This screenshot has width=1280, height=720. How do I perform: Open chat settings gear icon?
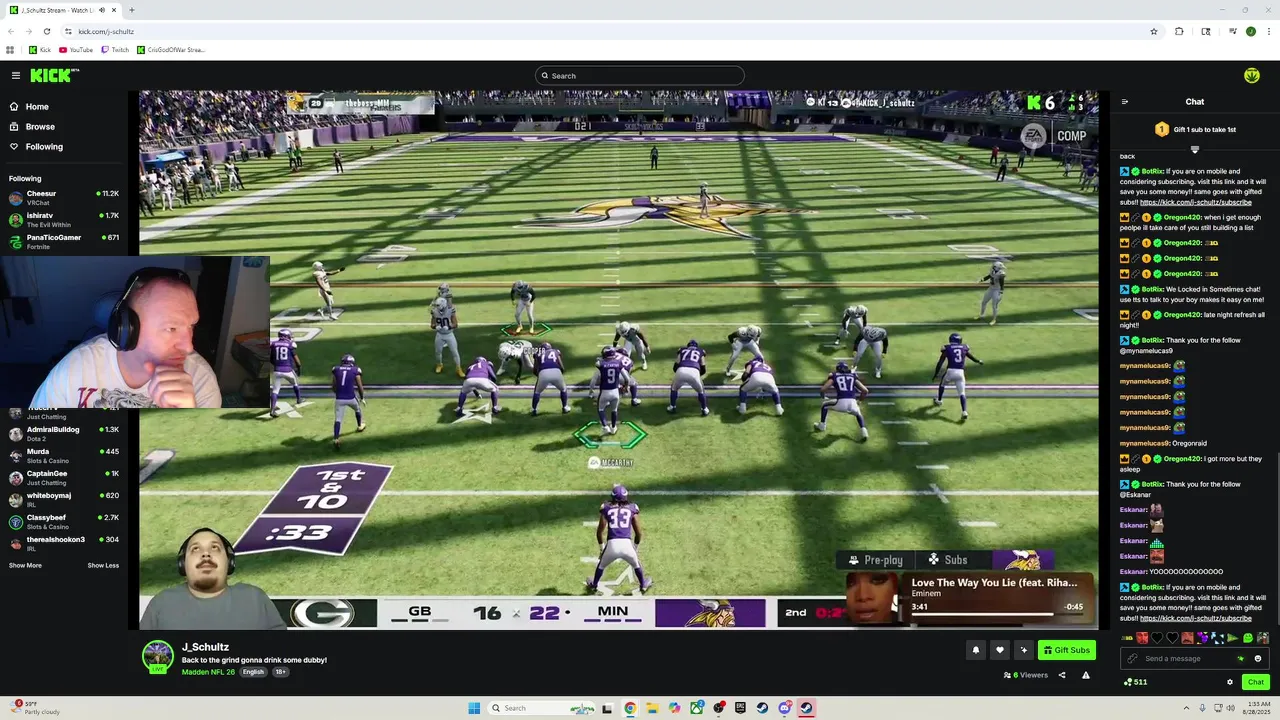tap(1230, 682)
